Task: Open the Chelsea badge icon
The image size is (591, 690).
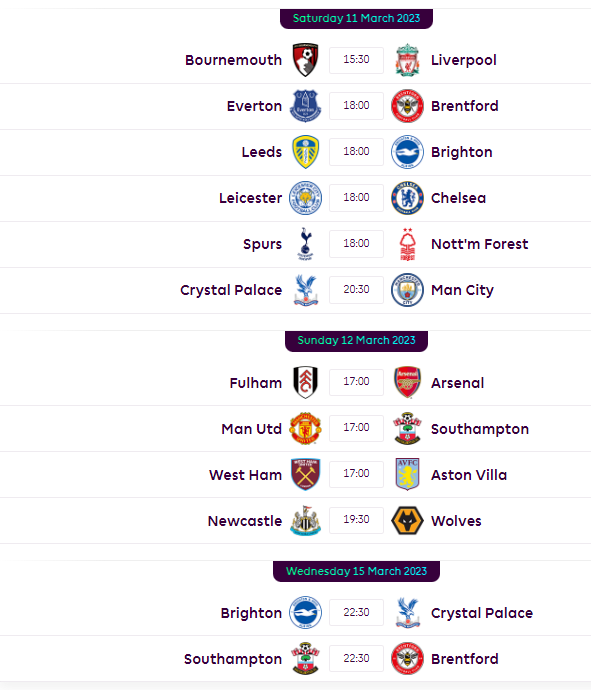Action: (407, 198)
